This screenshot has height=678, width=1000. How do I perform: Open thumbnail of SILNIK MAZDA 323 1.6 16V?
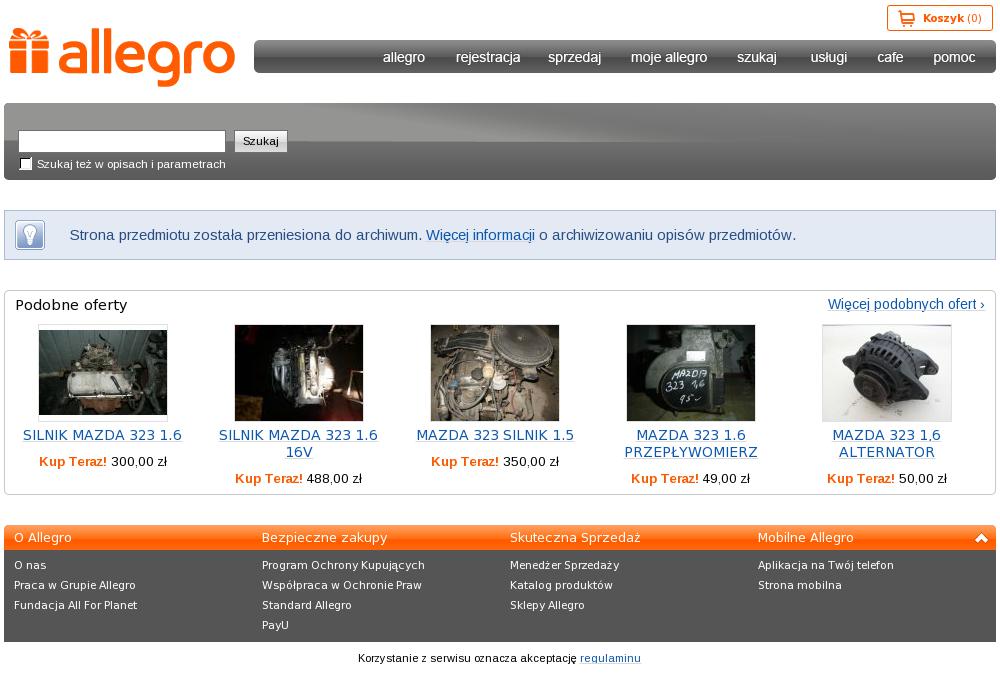point(298,373)
